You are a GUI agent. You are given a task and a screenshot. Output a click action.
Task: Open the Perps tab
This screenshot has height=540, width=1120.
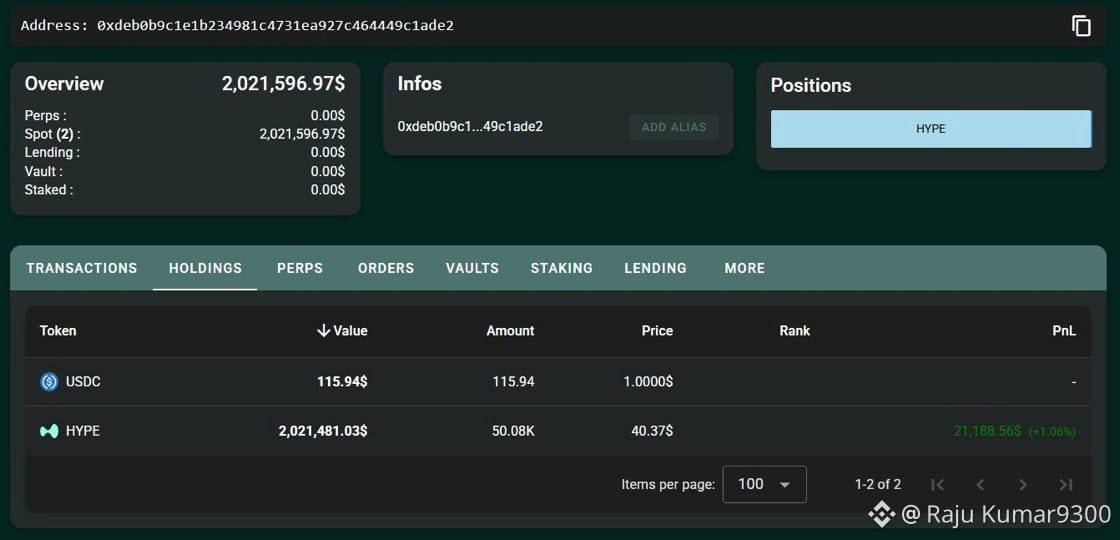click(x=300, y=269)
